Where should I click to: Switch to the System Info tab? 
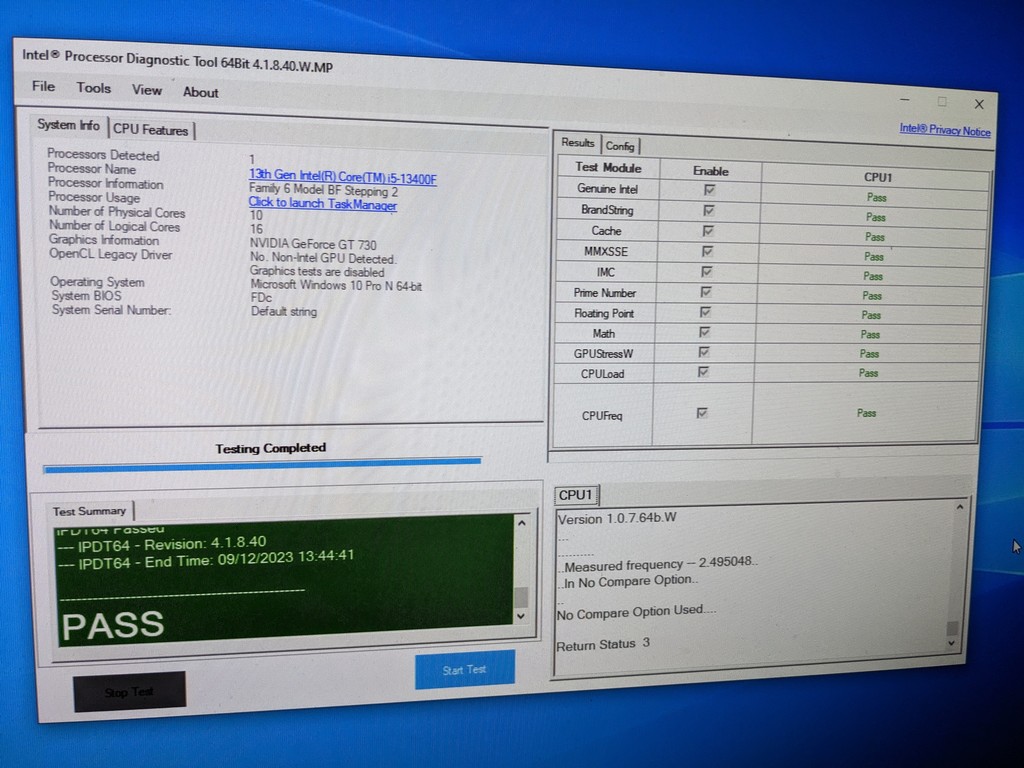tap(68, 125)
